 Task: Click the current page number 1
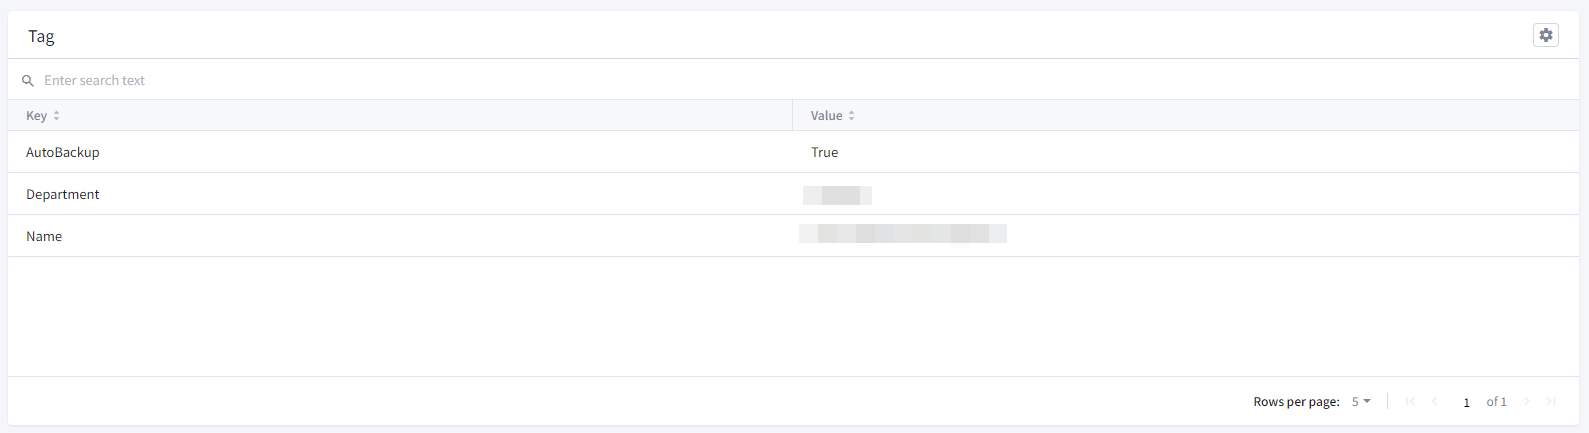(x=1466, y=402)
